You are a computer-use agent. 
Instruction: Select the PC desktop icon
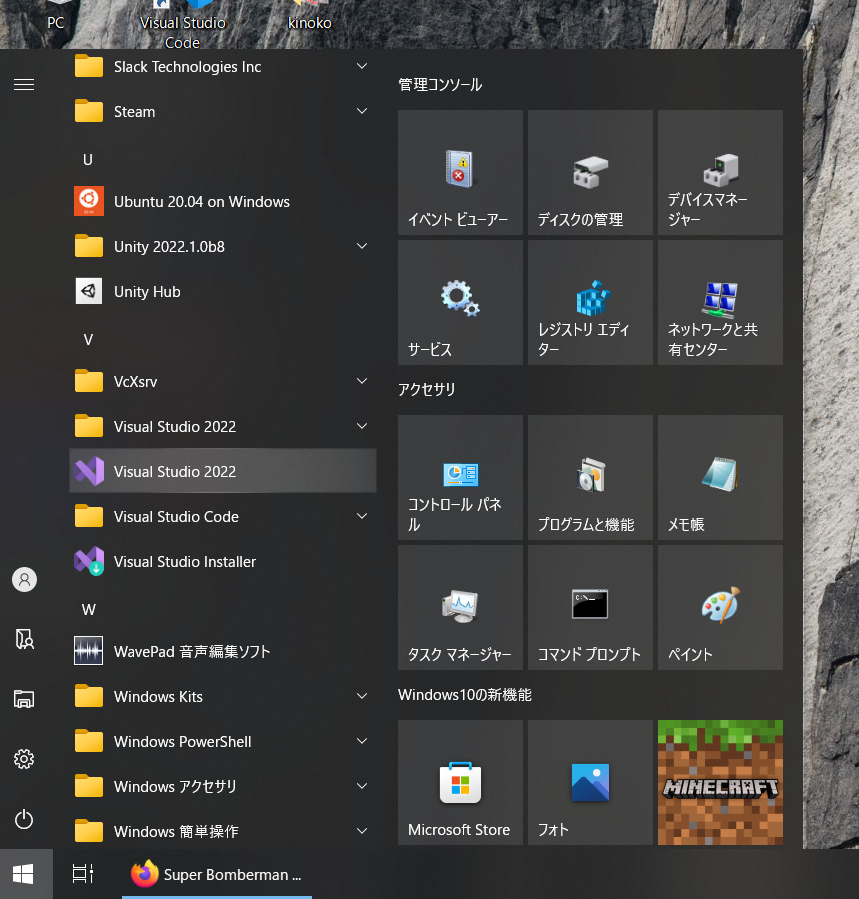(56, 16)
